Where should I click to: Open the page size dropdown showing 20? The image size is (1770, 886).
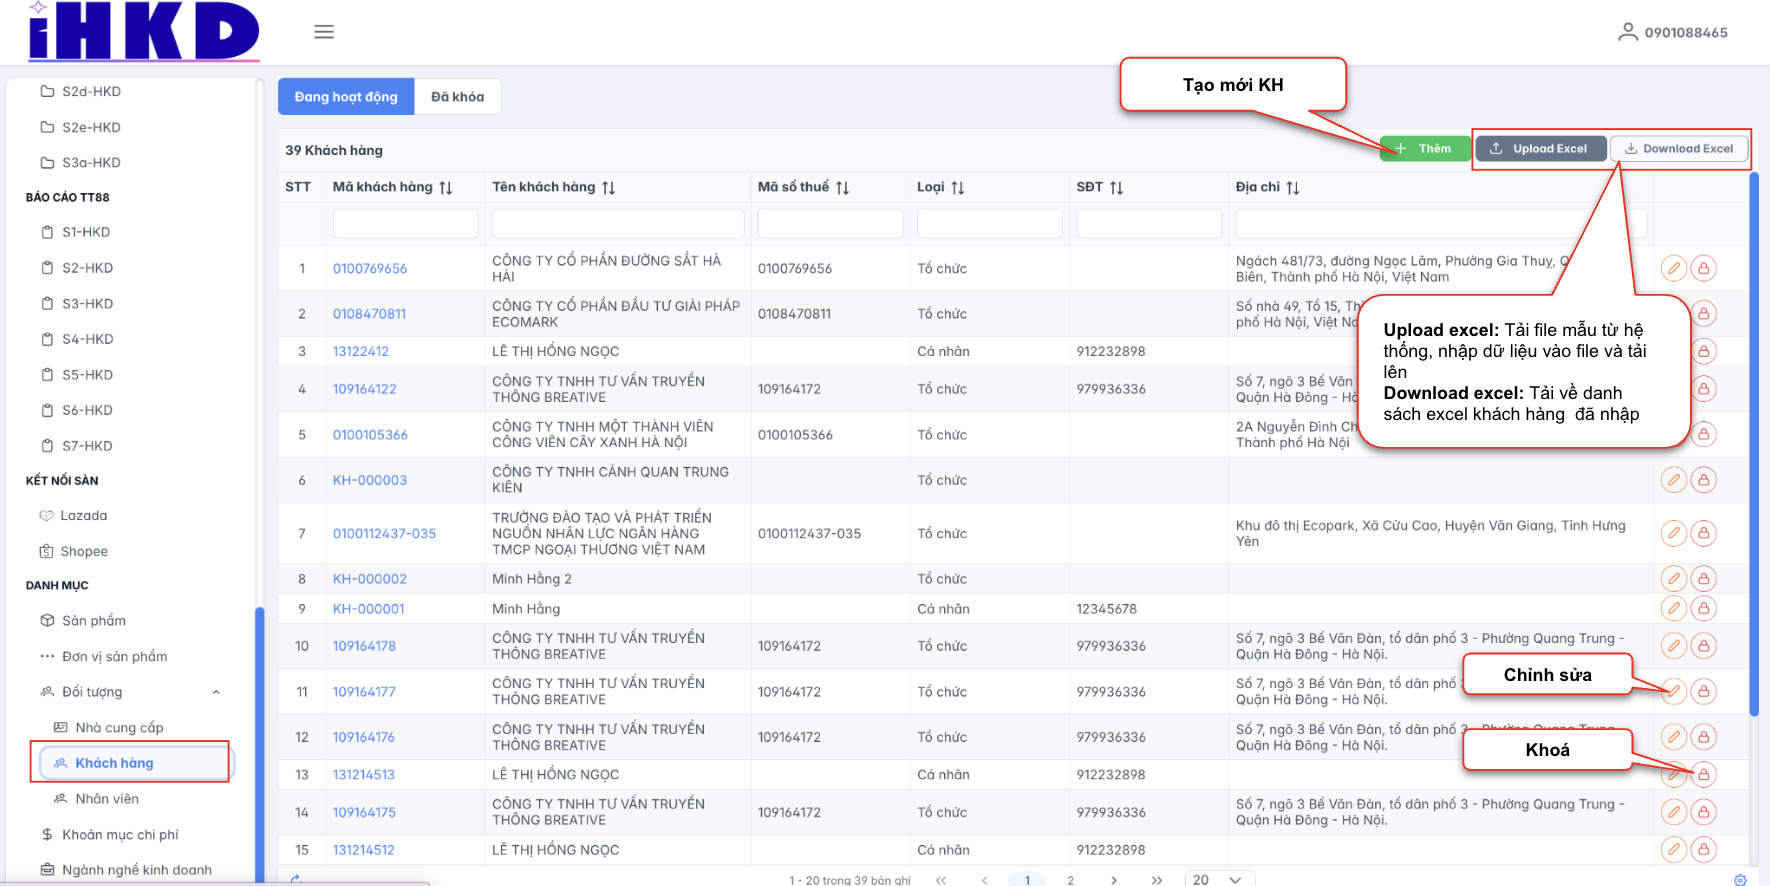[1219, 879]
